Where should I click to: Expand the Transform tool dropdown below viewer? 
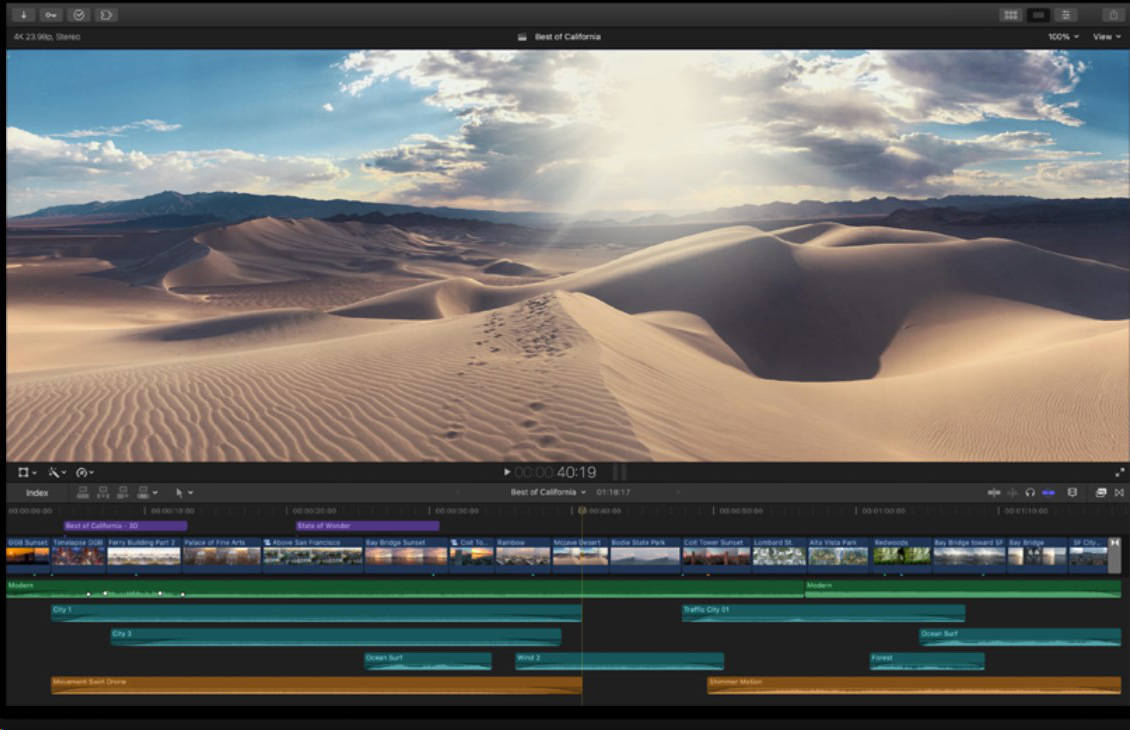(x=27, y=472)
